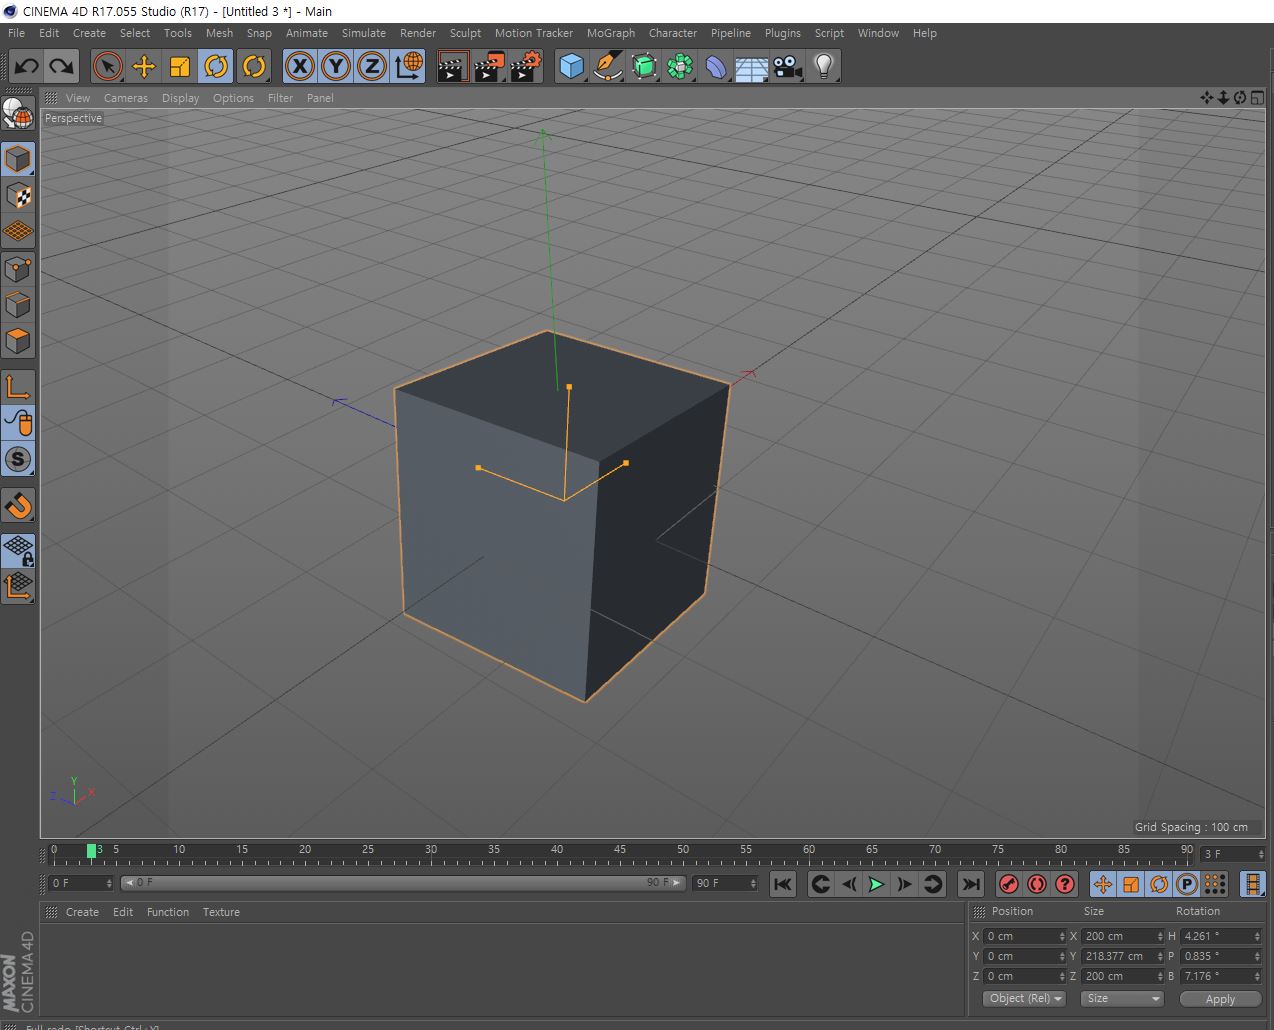Click the Size Y input field

(x=1116, y=956)
